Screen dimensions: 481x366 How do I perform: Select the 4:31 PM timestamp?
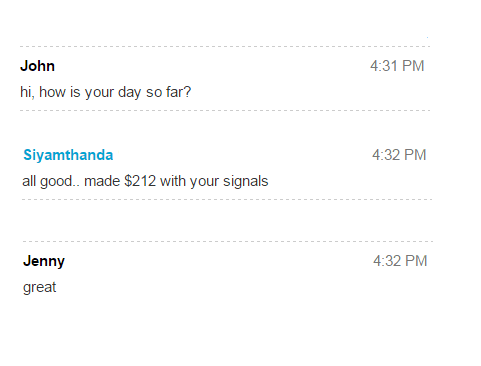(x=397, y=66)
